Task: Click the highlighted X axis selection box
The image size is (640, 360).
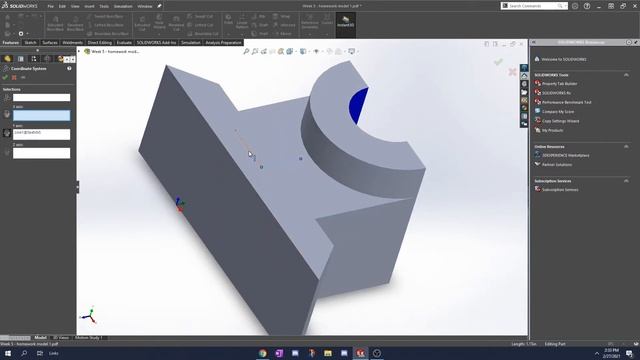Action: pos(41,116)
